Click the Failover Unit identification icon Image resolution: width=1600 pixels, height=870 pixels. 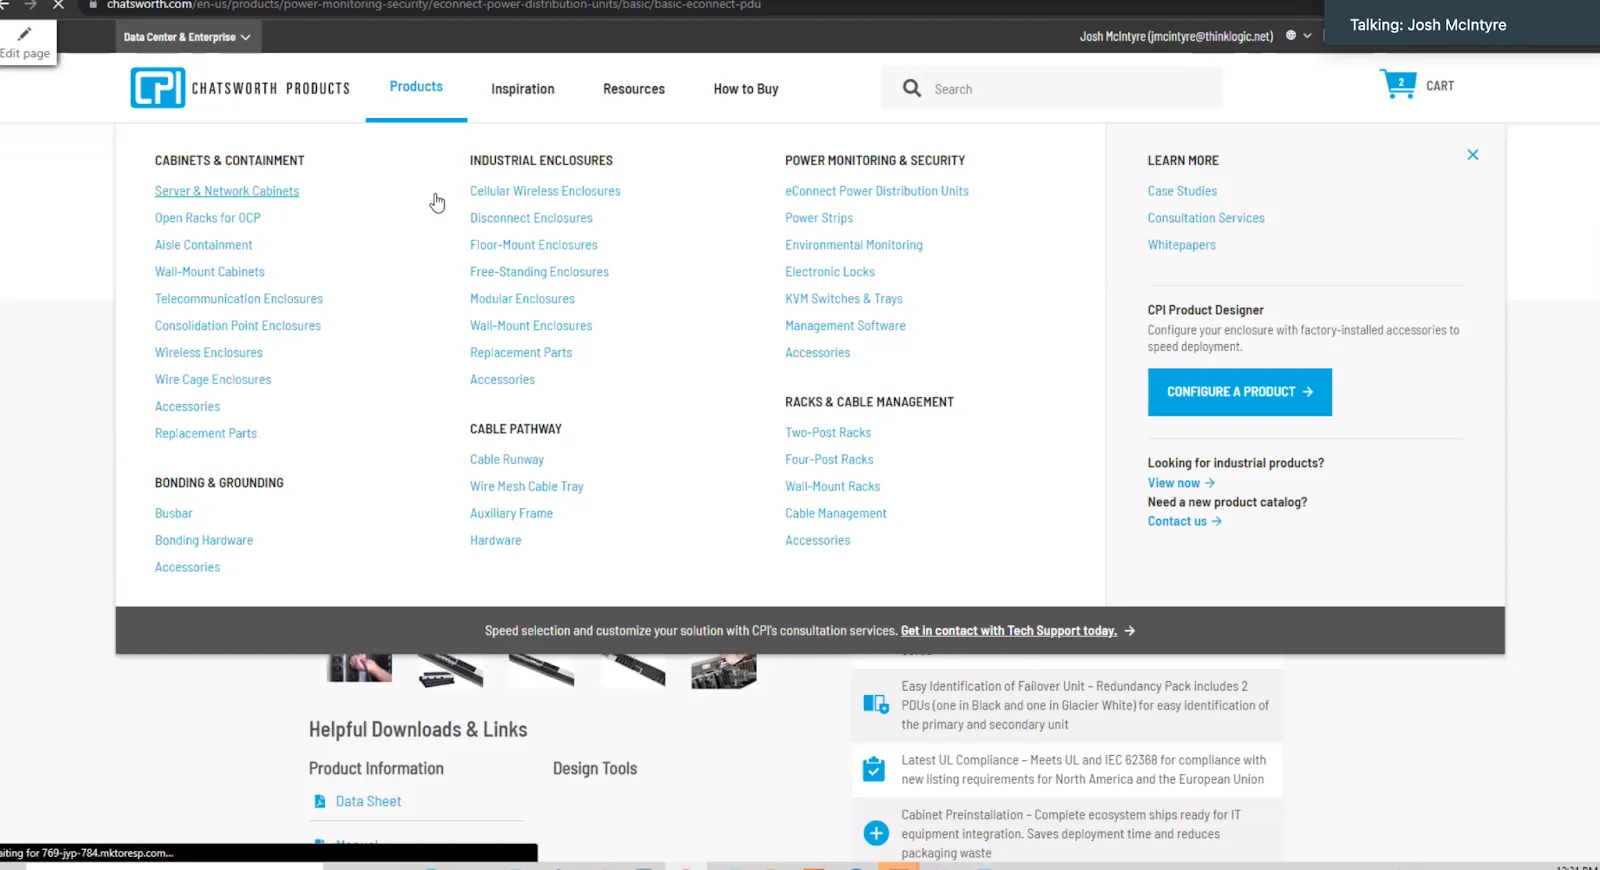coord(876,704)
